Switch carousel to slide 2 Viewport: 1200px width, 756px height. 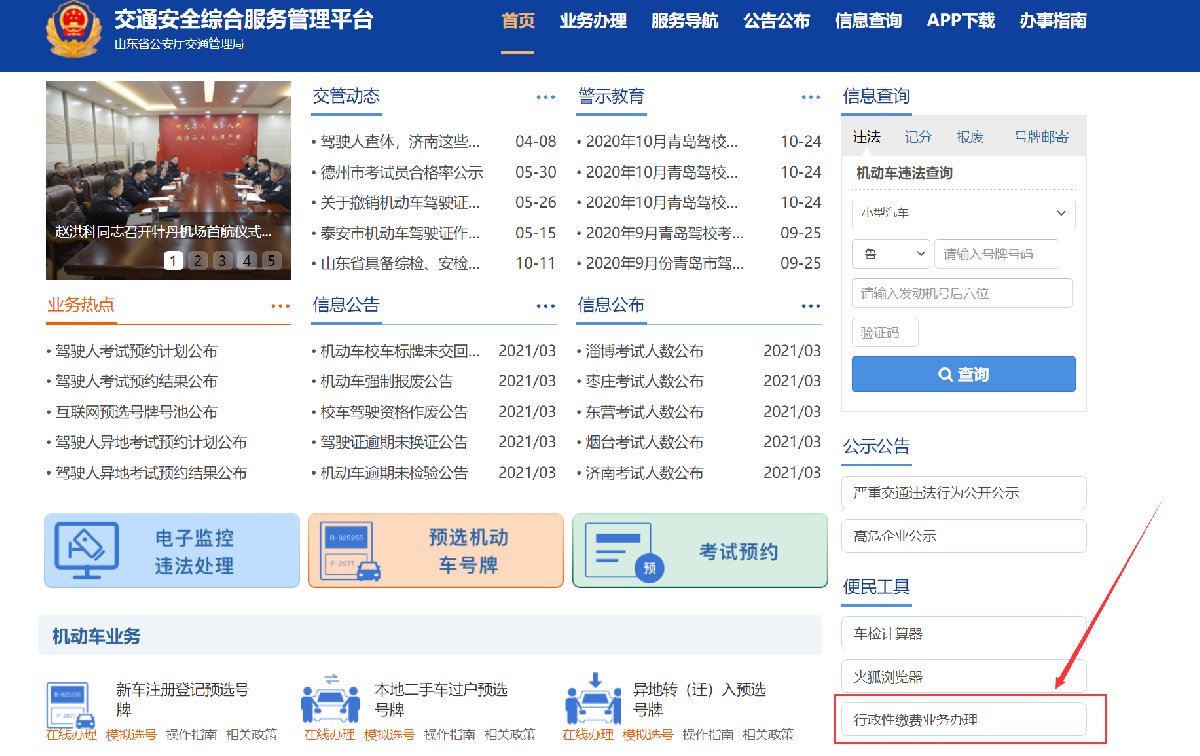click(x=198, y=261)
